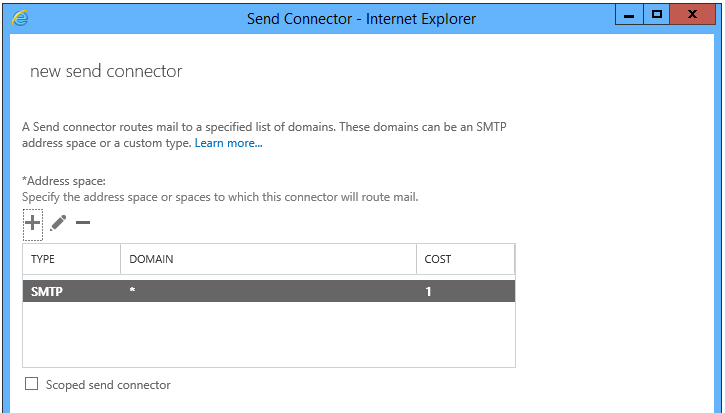Click the new send connector heading
The height and width of the screenshot is (413, 725).
click(106, 71)
